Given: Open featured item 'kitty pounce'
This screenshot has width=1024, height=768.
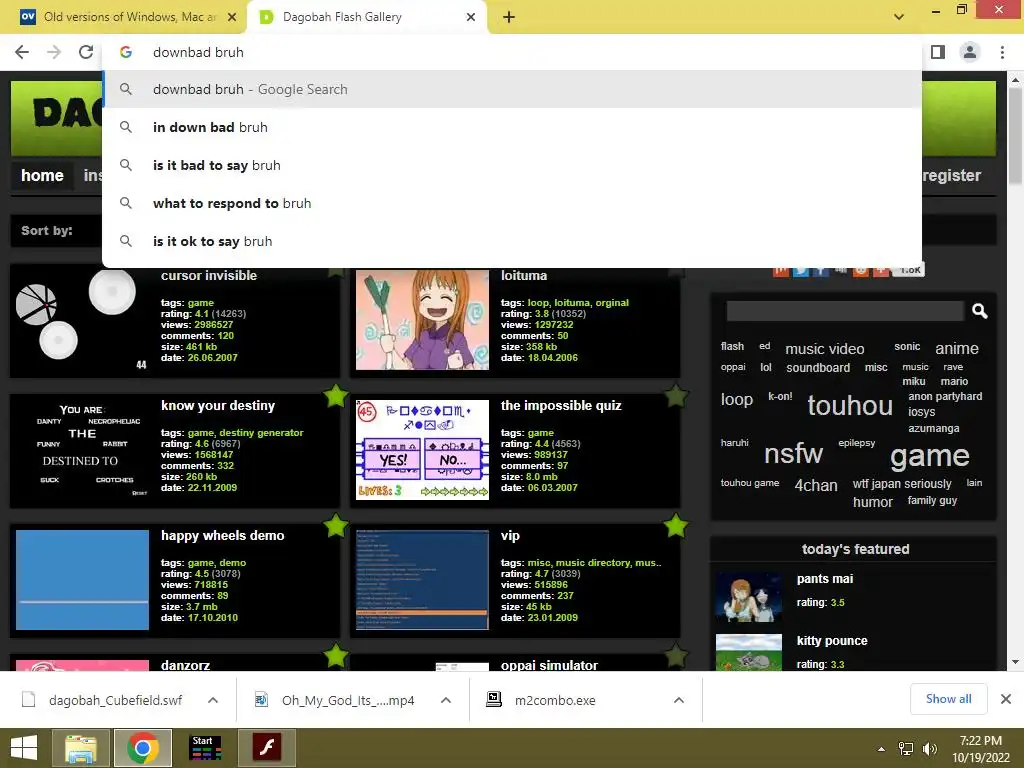Looking at the screenshot, I should [832, 641].
